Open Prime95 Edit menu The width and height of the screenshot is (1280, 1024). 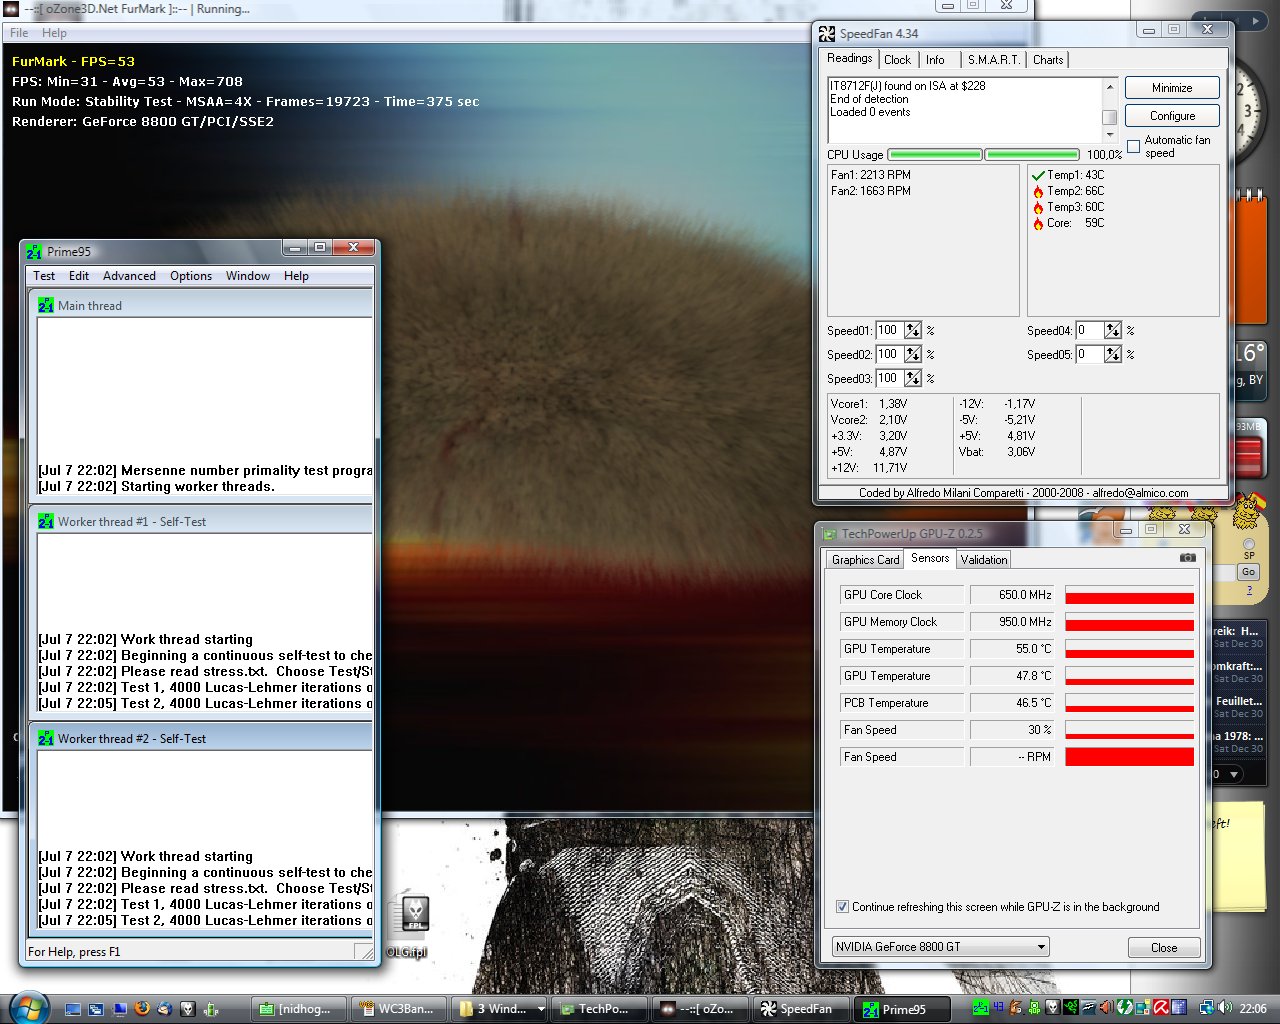pos(79,276)
